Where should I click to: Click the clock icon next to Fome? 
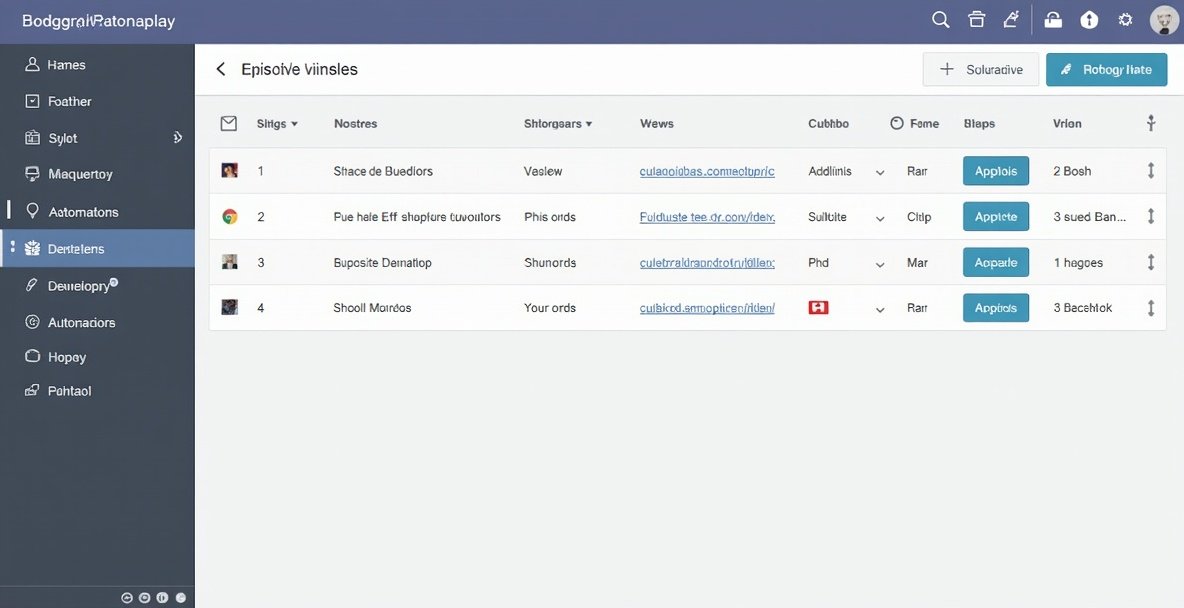(897, 123)
